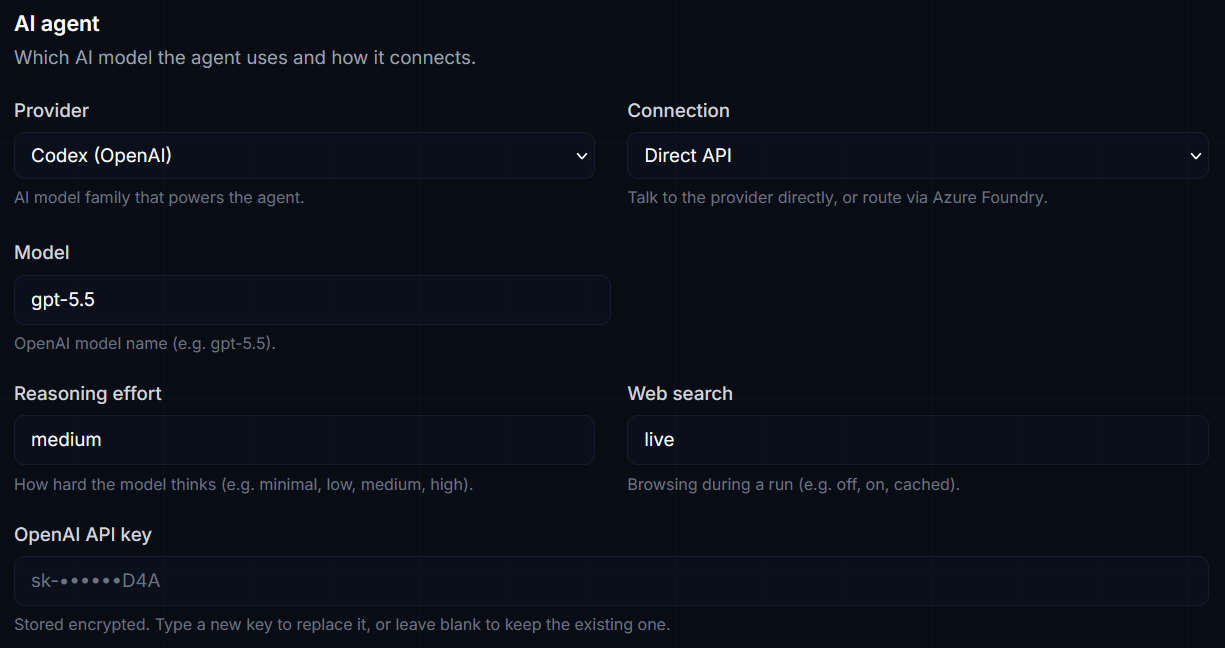This screenshot has width=1225, height=648.
Task: Click the 'Web search' label
Action: click(x=680, y=393)
